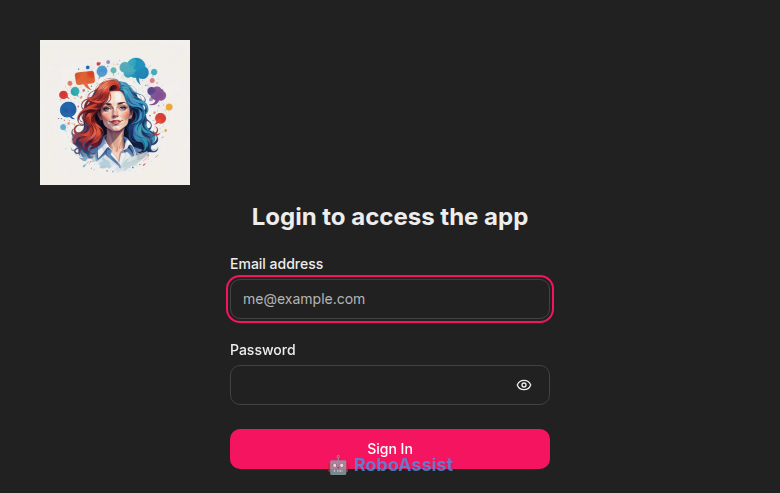Toggle password visibility with the eye icon
780x493 pixels.
(x=524, y=385)
